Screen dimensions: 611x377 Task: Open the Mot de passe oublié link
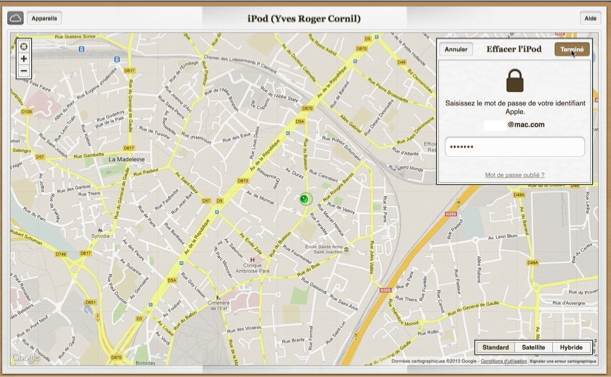coord(515,175)
